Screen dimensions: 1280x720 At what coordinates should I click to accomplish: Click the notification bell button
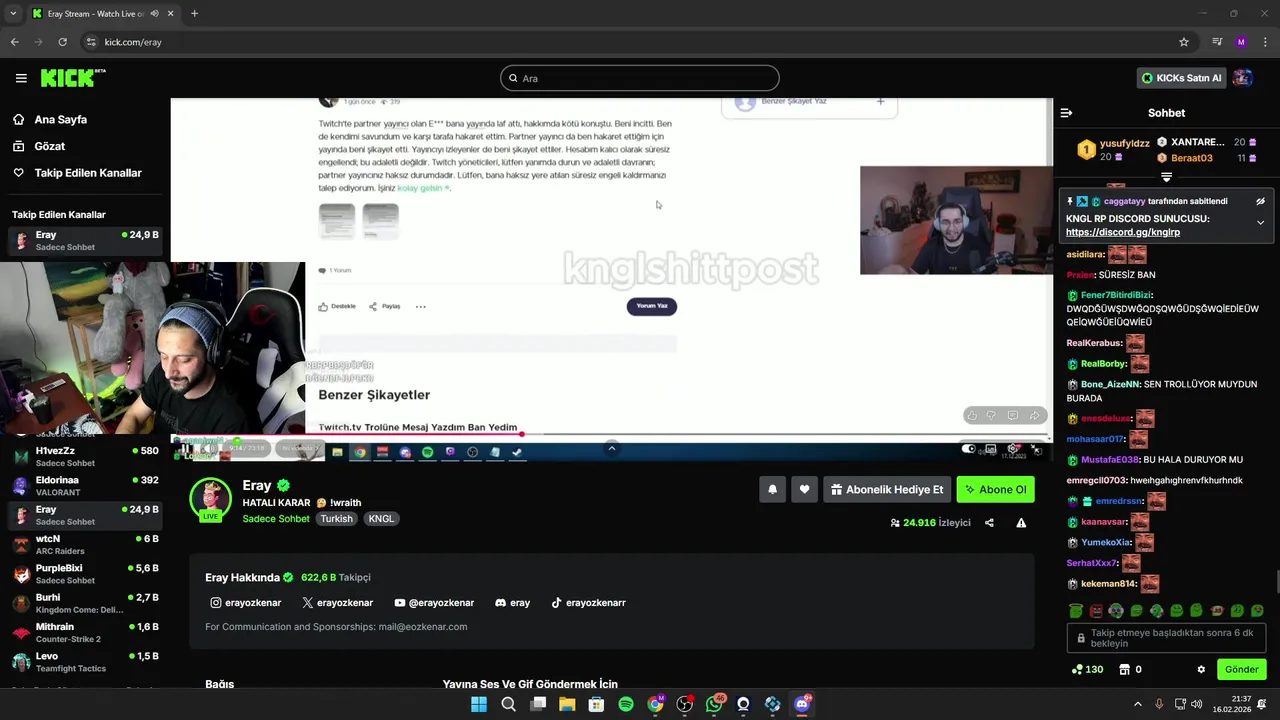click(x=772, y=489)
